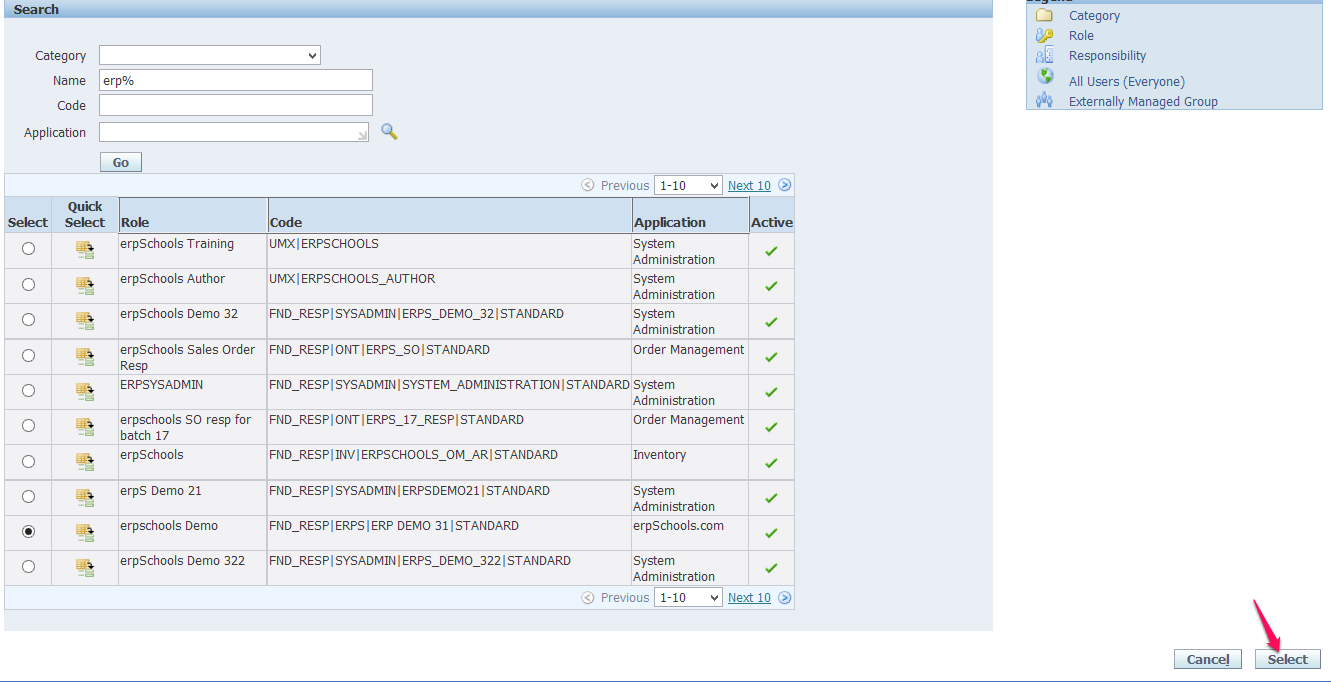Open the bottom 1-10 records dropdown
1331x682 pixels.
(x=688, y=598)
